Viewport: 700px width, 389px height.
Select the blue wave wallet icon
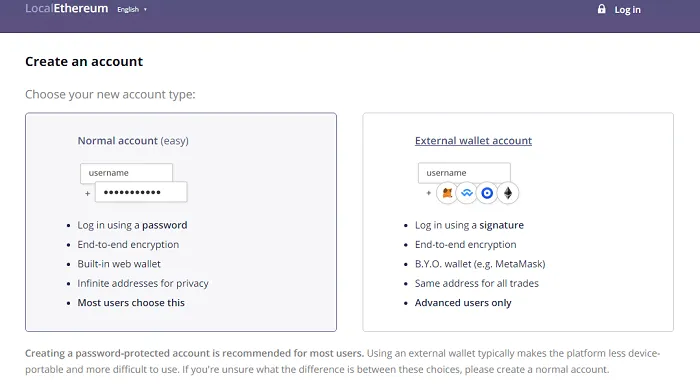[467, 193]
